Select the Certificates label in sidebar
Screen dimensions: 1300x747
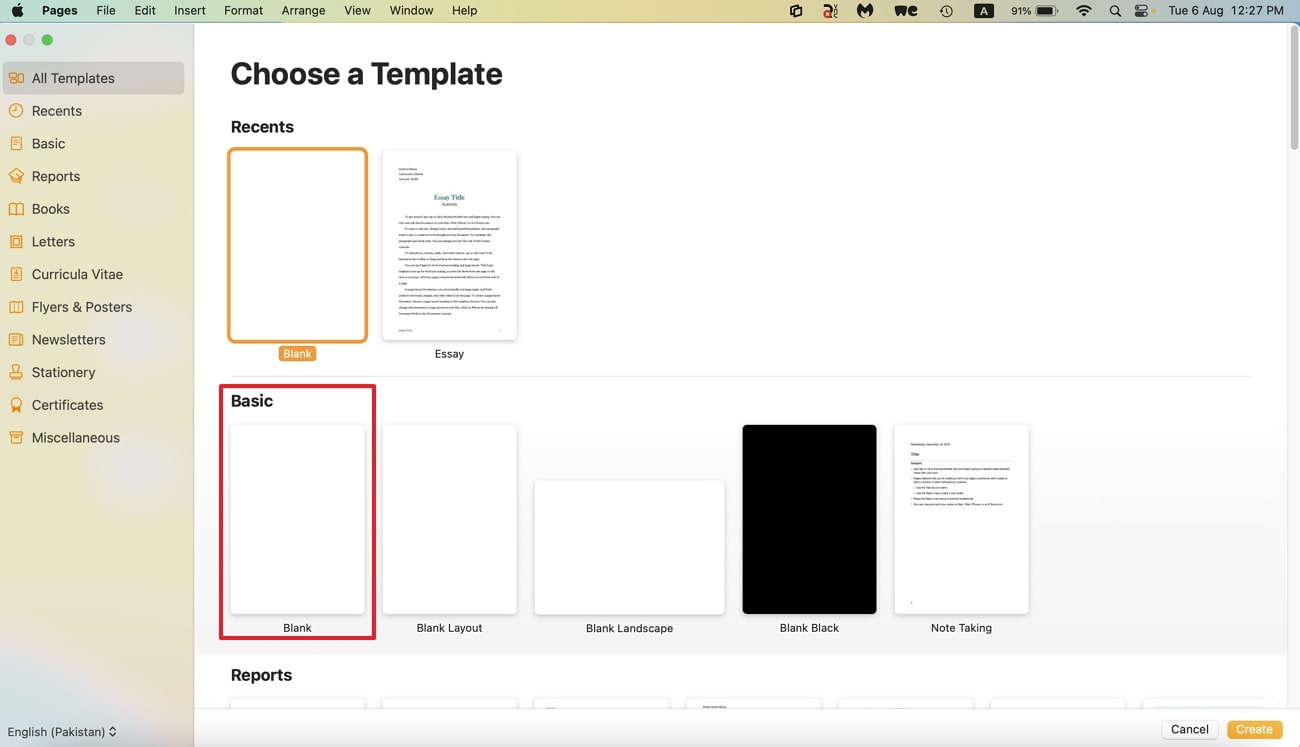coord(68,405)
